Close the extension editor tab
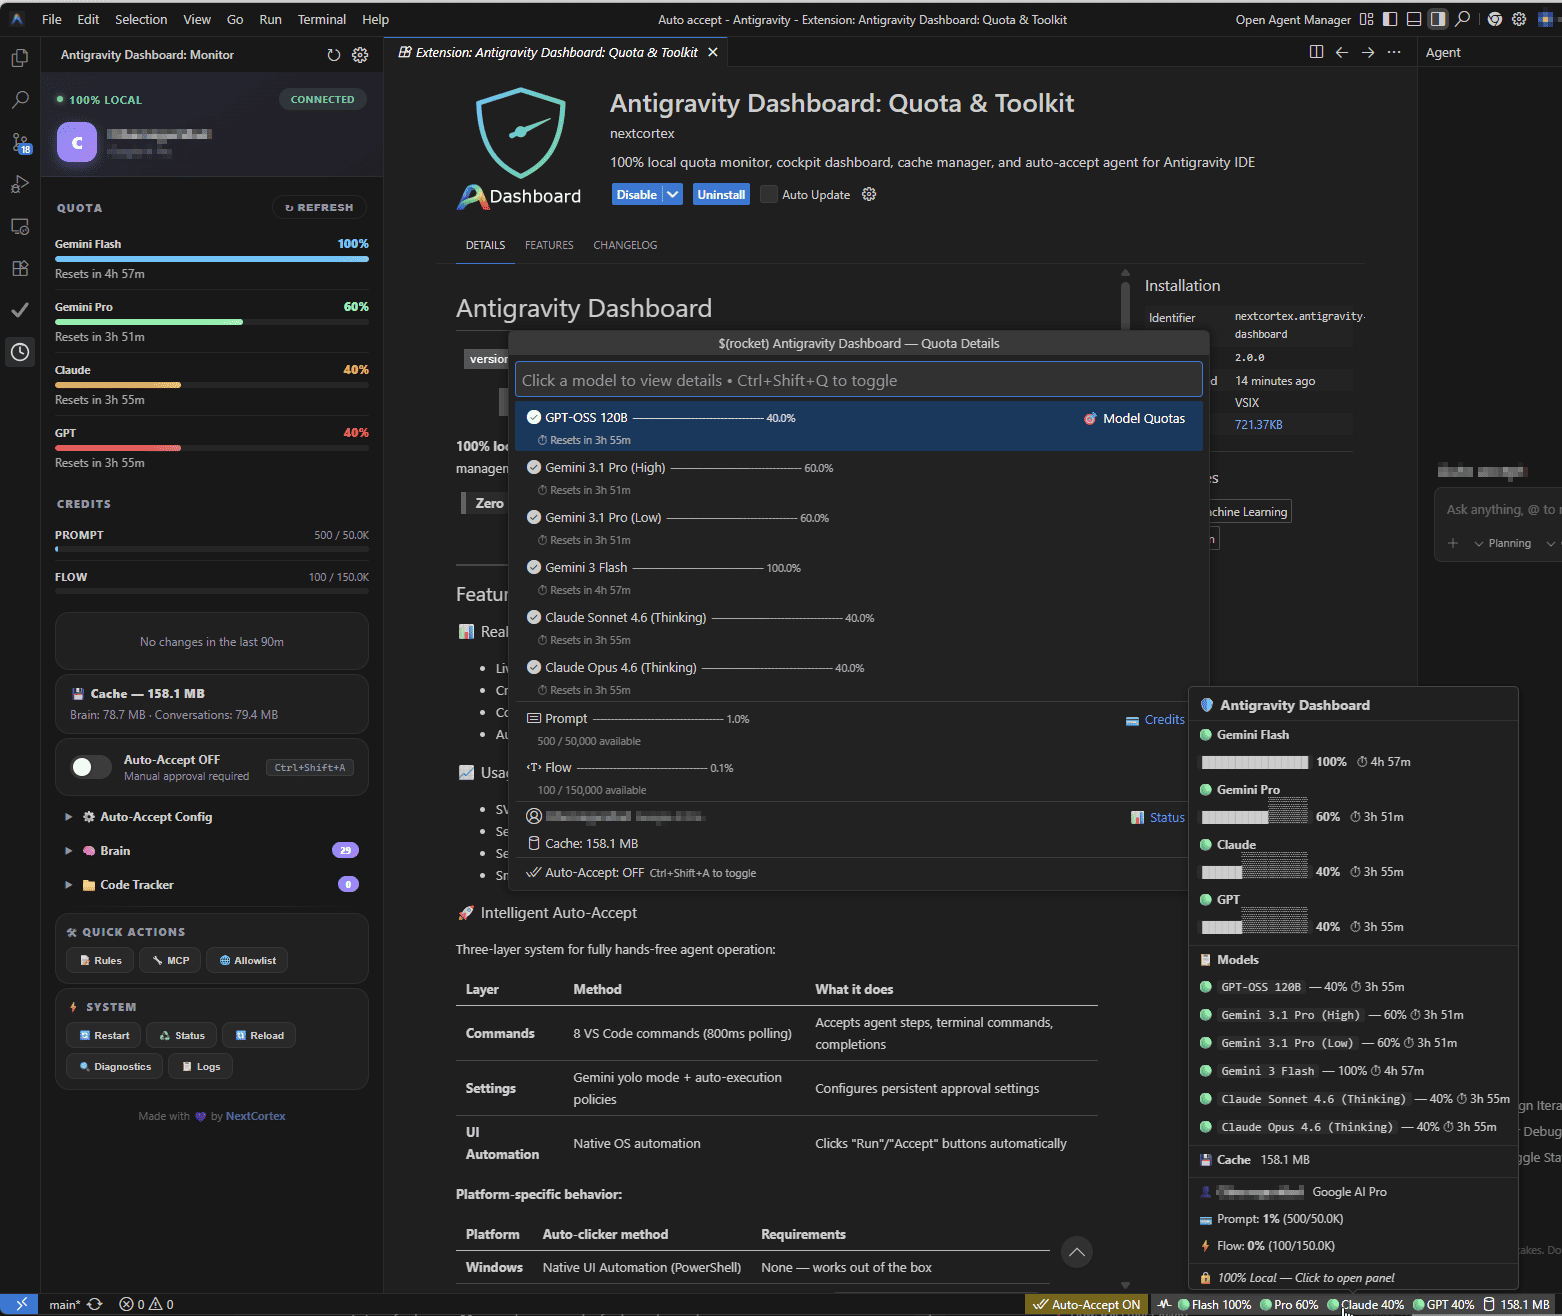The height and width of the screenshot is (1316, 1562). click(x=713, y=52)
